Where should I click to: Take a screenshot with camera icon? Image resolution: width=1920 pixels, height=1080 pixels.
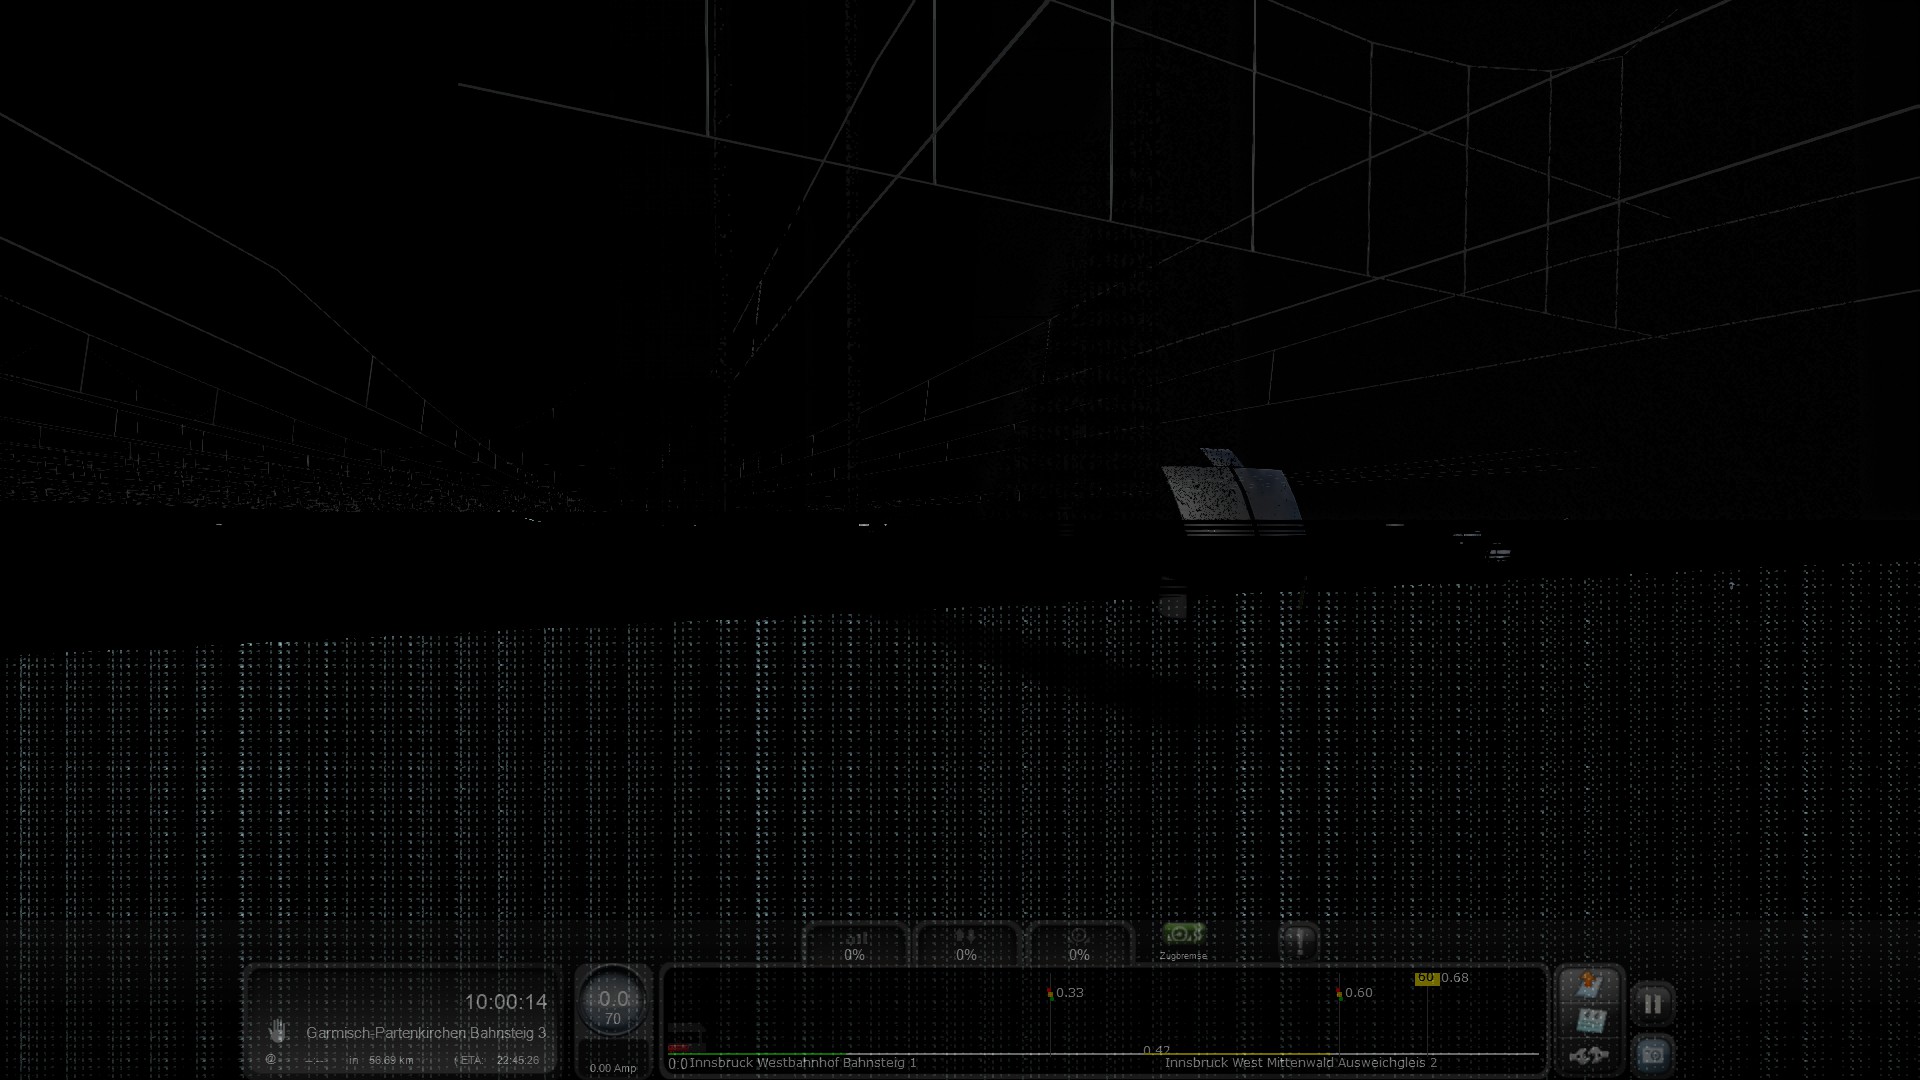[1652, 1054]
